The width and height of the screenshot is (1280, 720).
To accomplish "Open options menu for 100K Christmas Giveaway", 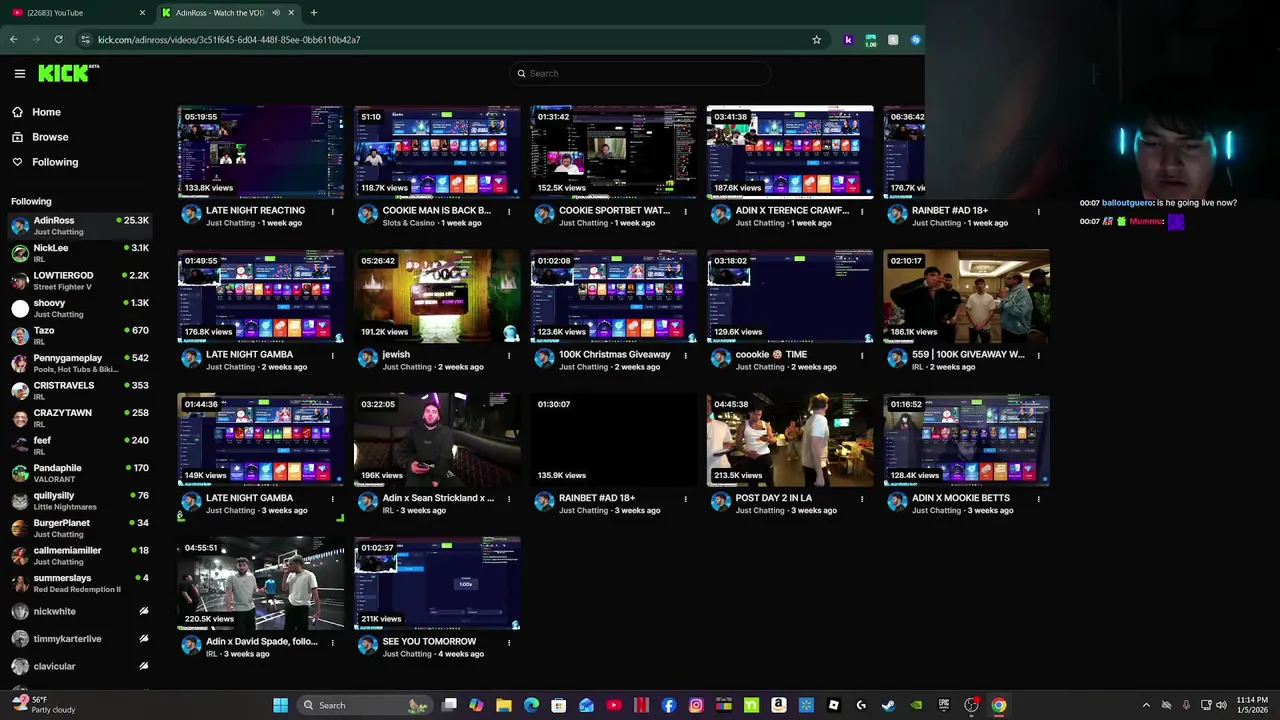I will (x=686, y=355).
